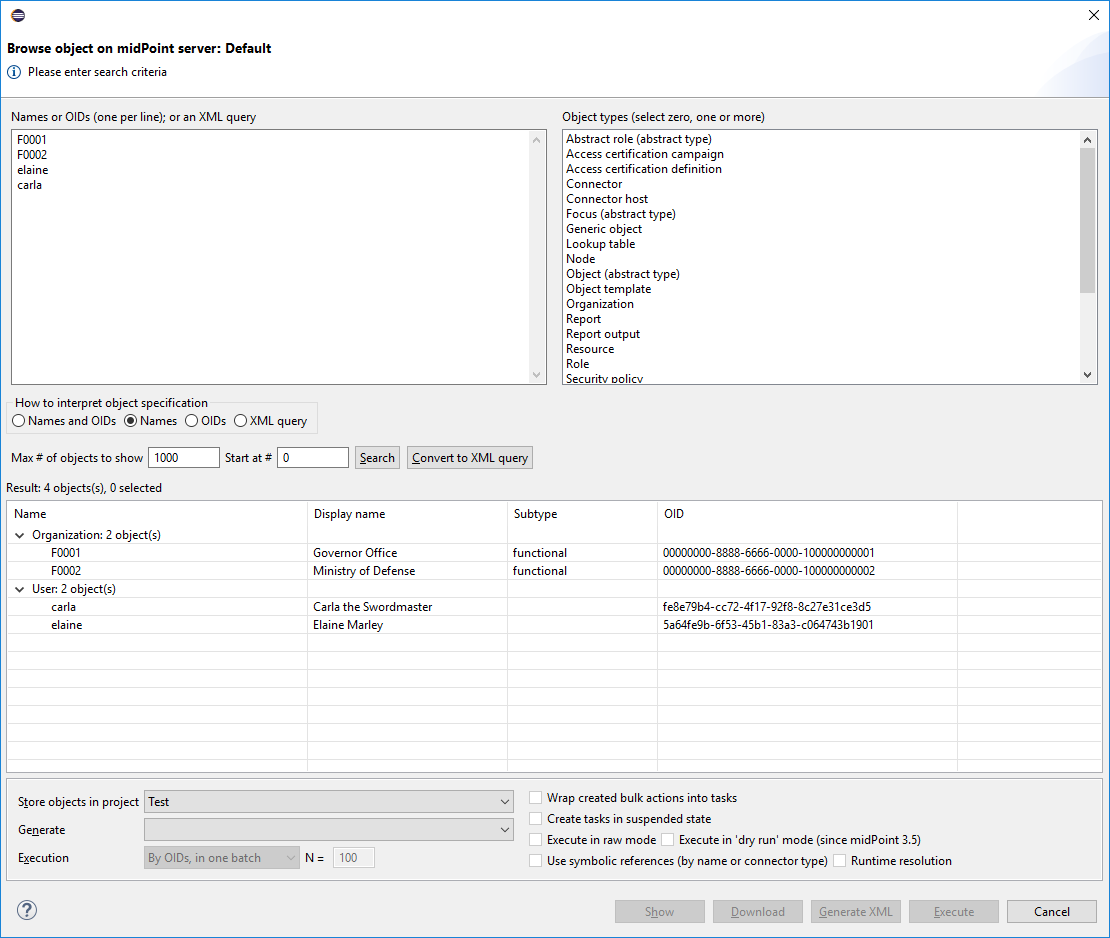Open the 'Store objects in project' dropdown
The width and height of the screenshot is (1110, 938).
point(329,802)
